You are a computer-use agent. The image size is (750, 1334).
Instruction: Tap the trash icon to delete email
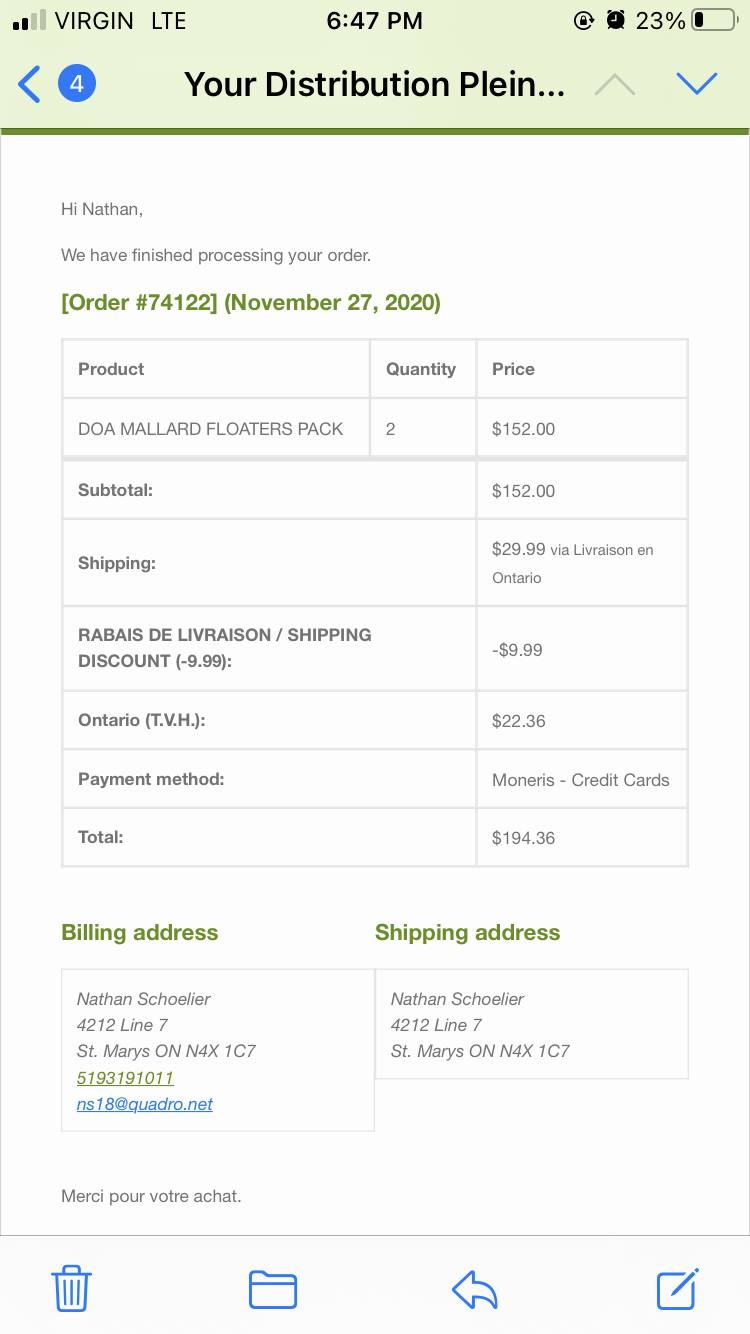(71, 1288)
